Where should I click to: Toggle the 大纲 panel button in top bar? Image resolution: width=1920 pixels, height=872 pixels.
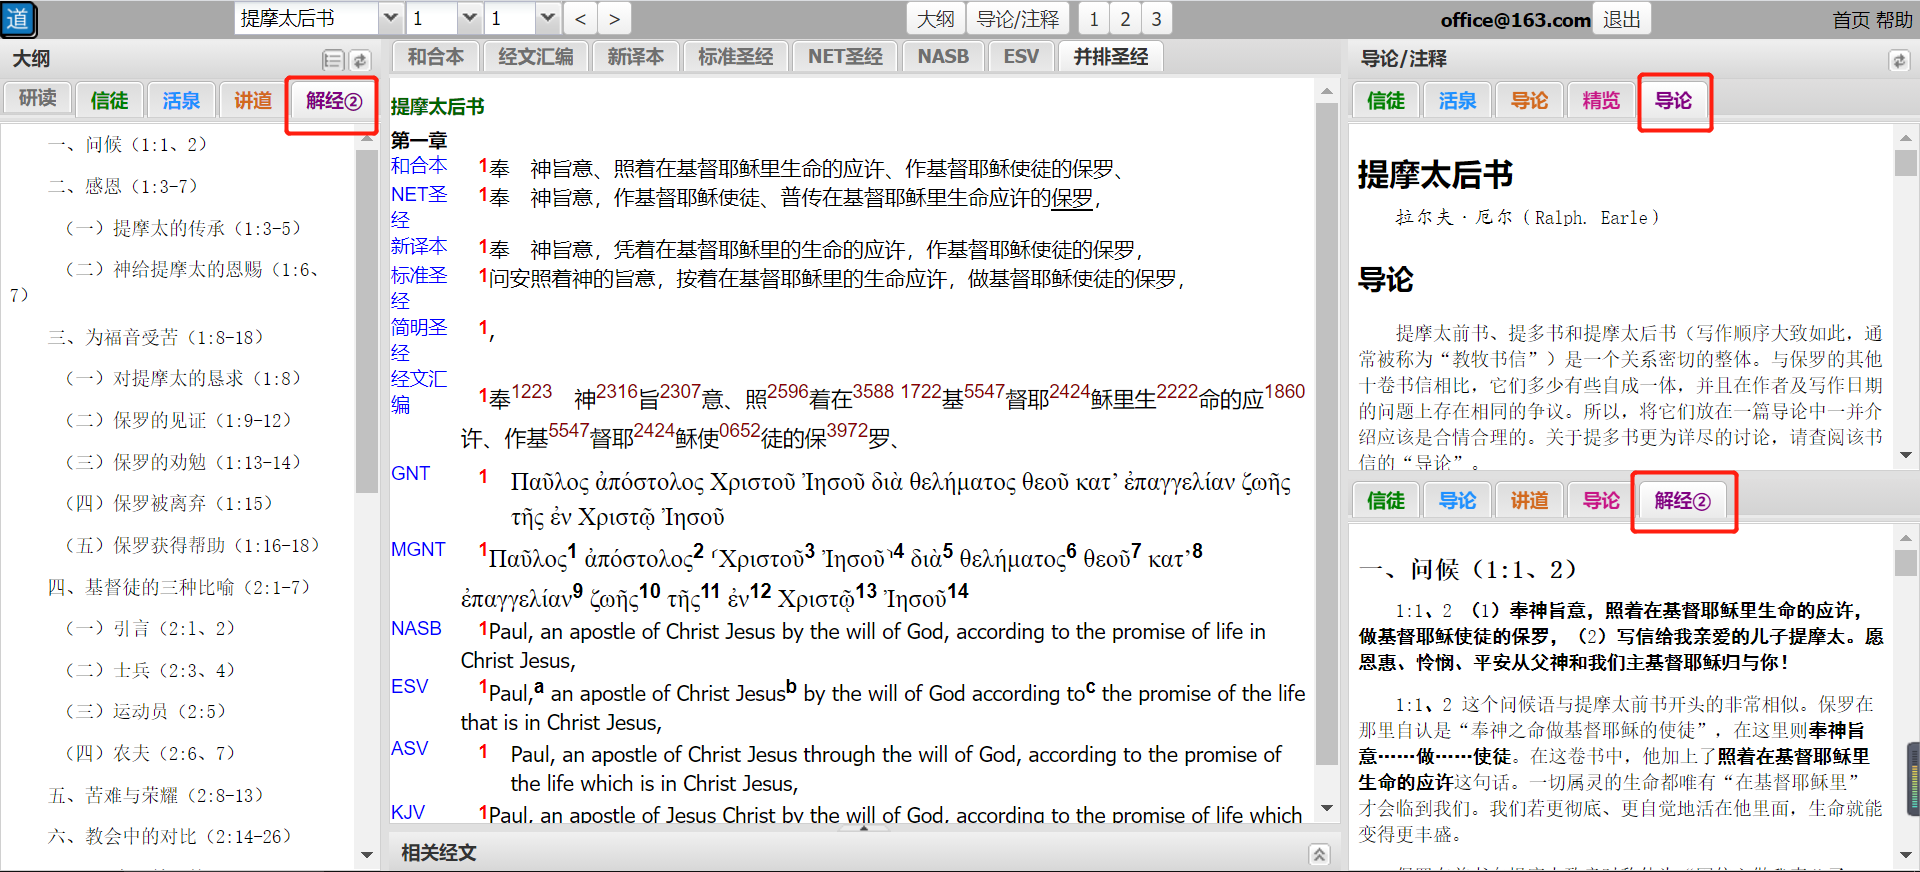[935, 19]
